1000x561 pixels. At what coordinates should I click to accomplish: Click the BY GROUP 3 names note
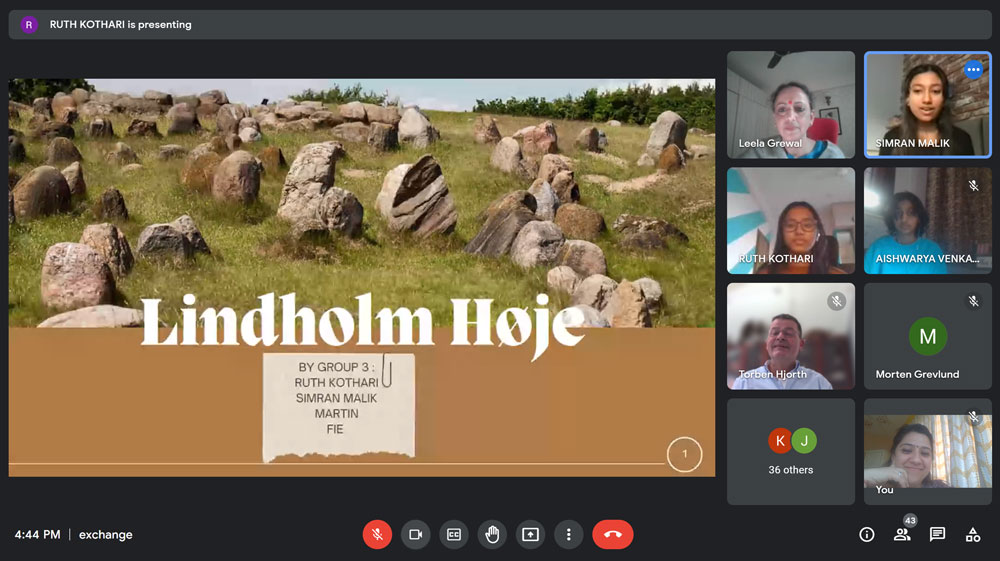click(338, 407)
